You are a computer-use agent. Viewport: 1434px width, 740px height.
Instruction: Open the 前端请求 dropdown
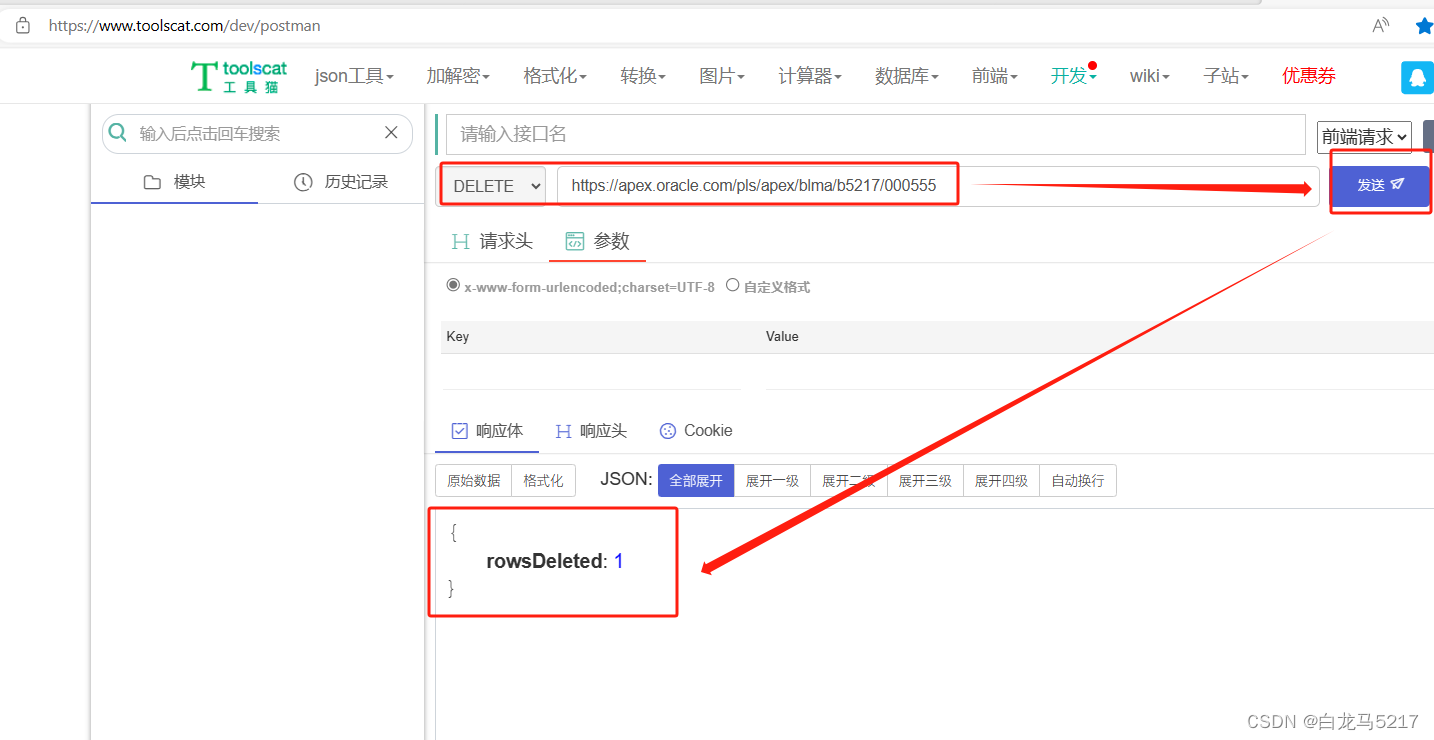[1364, 136]
